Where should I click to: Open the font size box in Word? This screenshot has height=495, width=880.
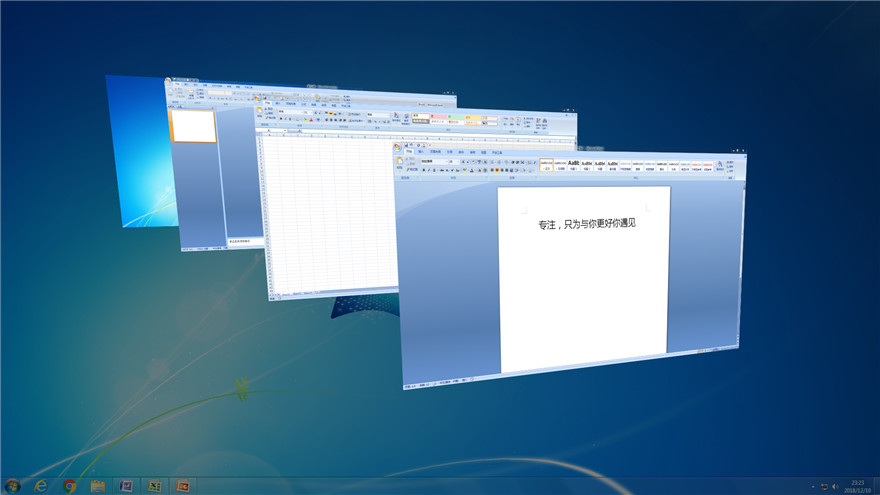pos(454,162)
